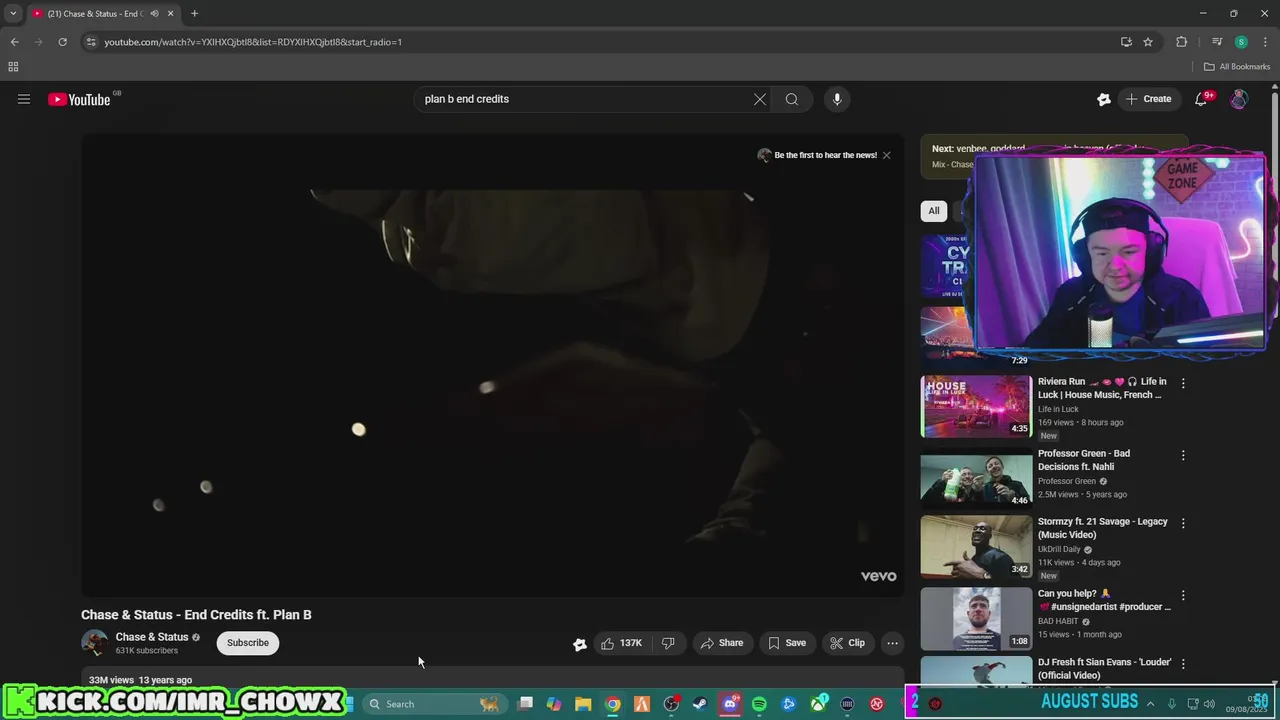Bookmark this page with star icon

1148,42
